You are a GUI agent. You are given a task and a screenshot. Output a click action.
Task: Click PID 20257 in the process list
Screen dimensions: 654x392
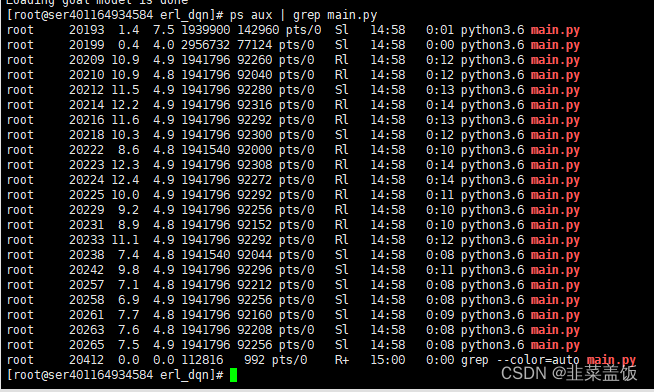coord(86,285)
